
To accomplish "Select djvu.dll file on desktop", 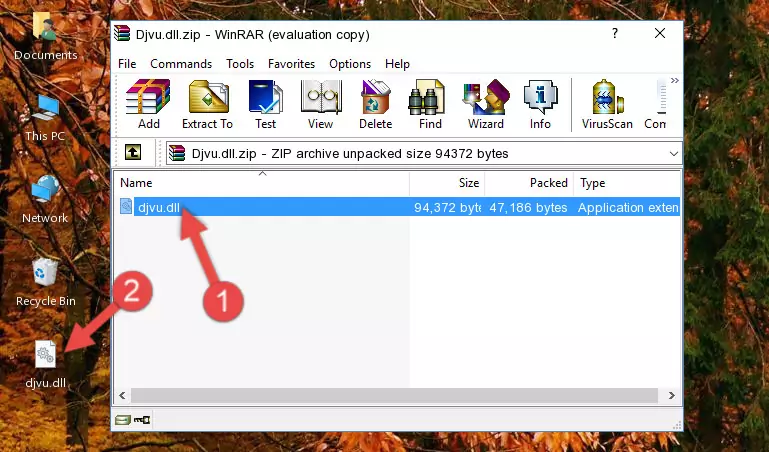I will coord(46,365).
